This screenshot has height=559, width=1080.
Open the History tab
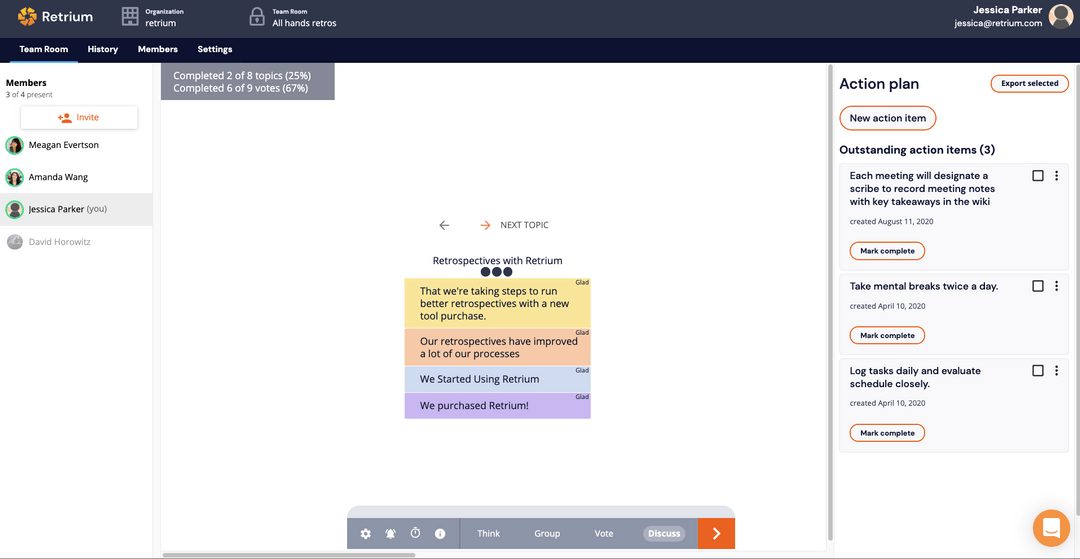(103, 50)
